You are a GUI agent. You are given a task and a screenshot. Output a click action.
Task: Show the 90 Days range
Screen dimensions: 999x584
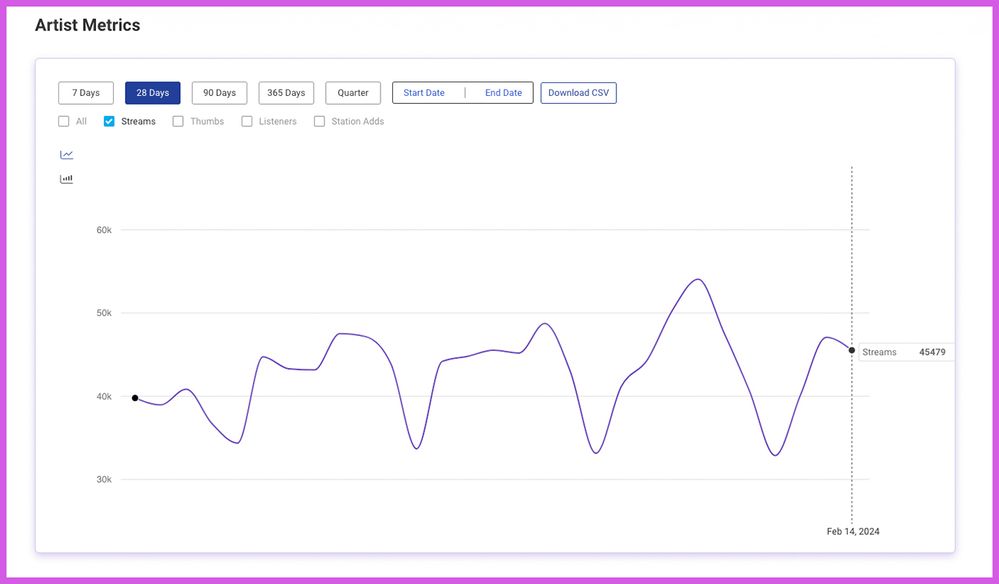pyautogui.click(x=219, y=93)
